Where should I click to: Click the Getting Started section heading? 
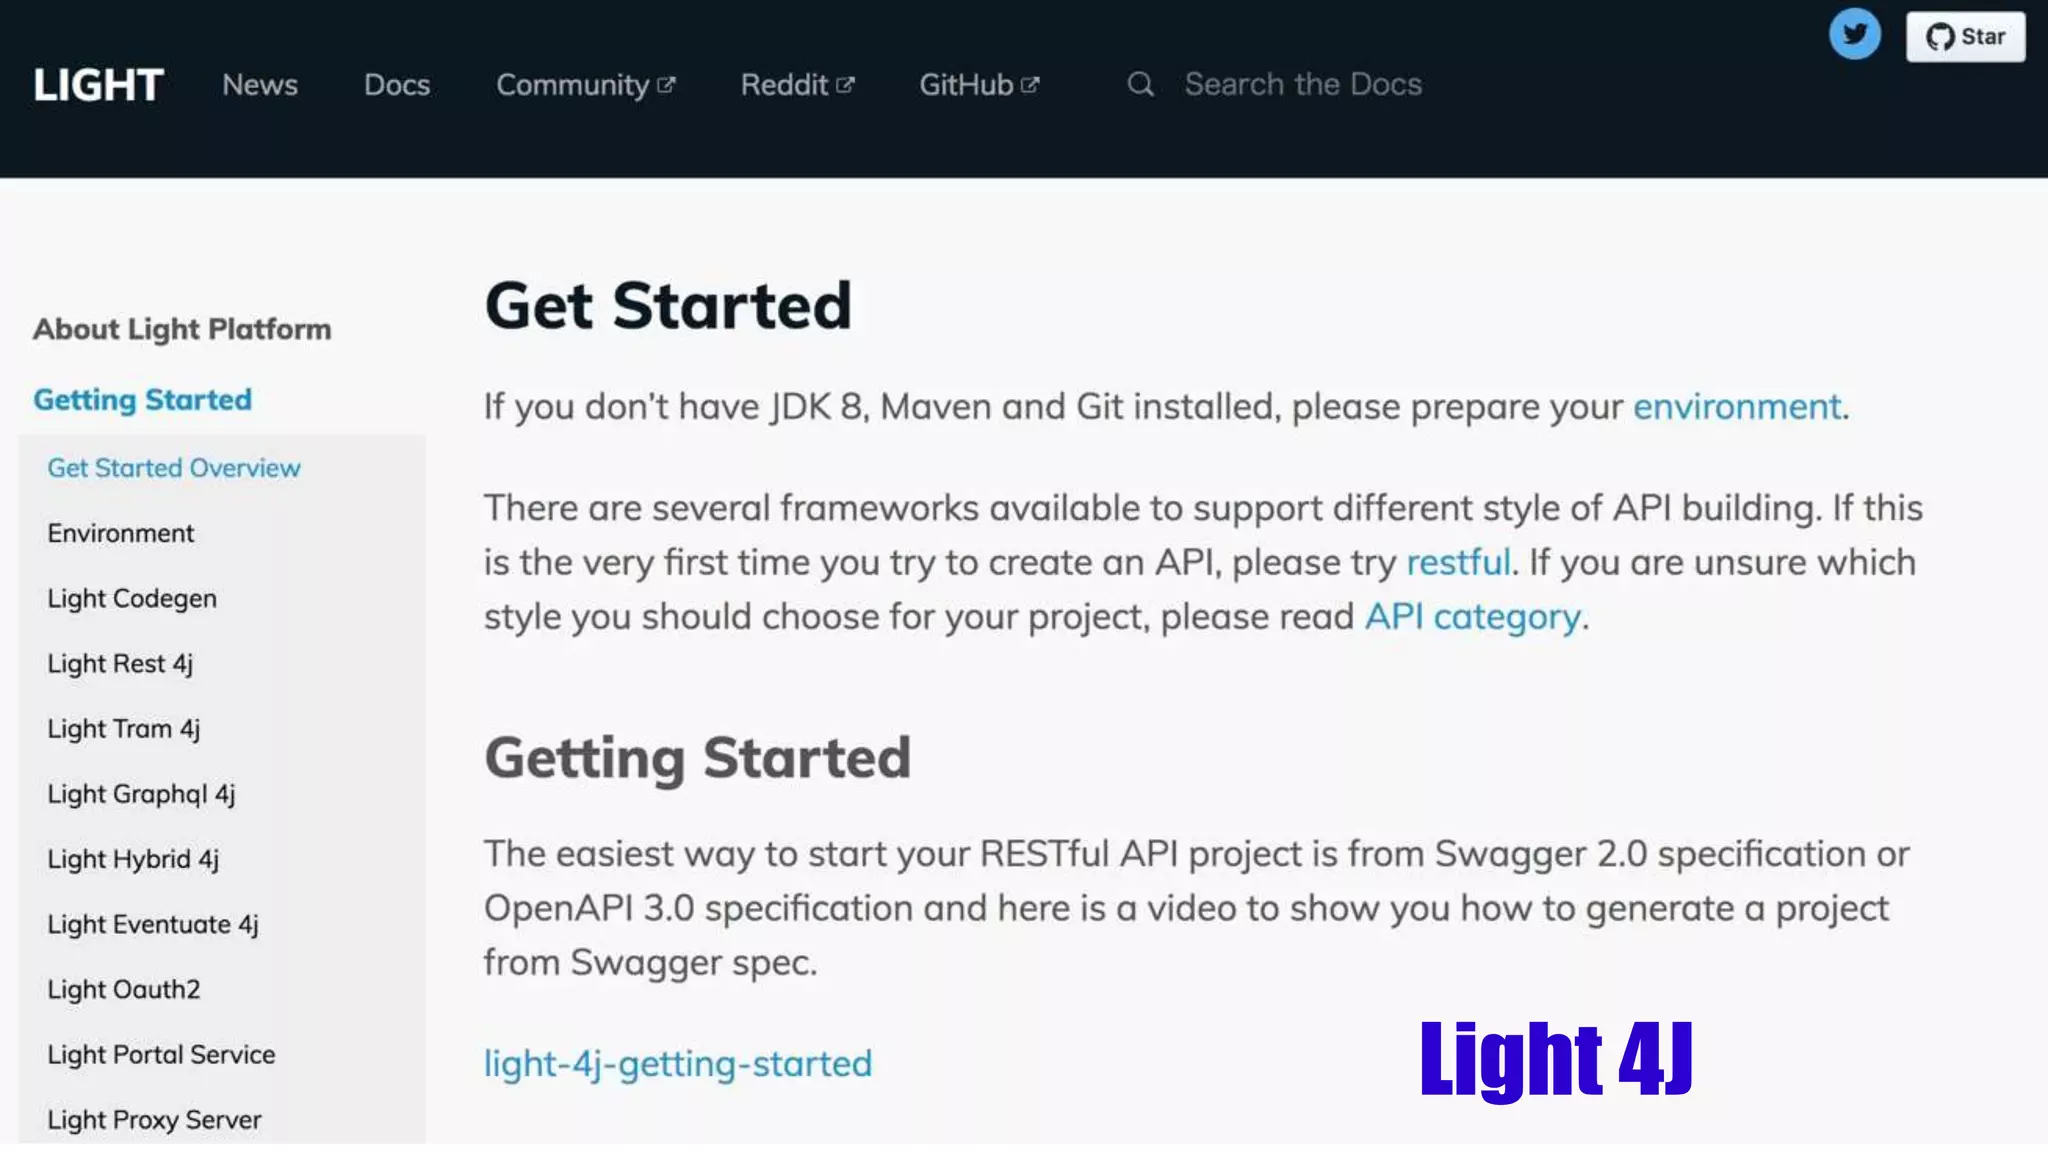(x=697, y=758)
